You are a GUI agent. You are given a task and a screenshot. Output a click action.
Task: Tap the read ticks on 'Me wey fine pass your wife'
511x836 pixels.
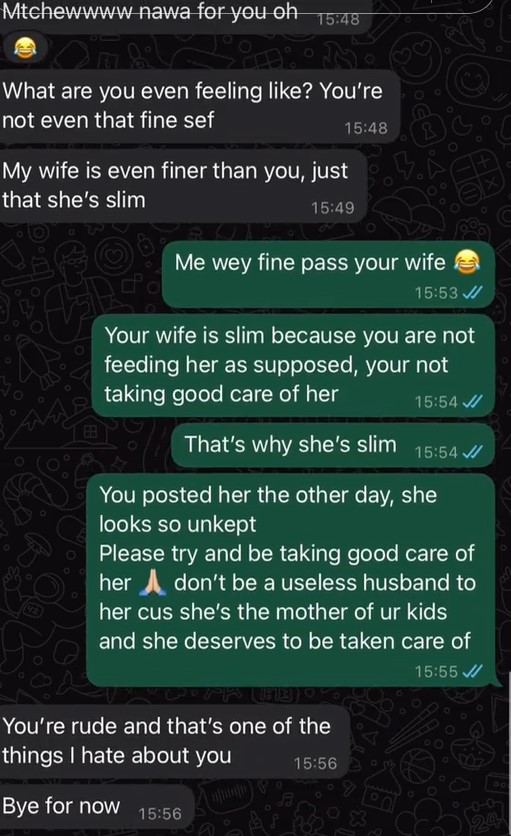(x=473, y=293)
